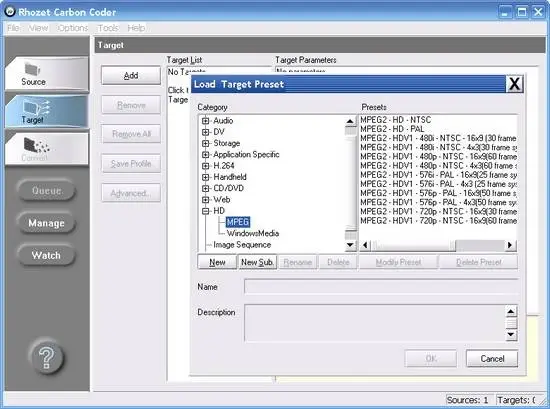The height and width of the screenshot is (409, 550).
Task: Choose MPEG2 HDV1 720p NTSC 60 frame preset
Action: click(x=438, y=221)
